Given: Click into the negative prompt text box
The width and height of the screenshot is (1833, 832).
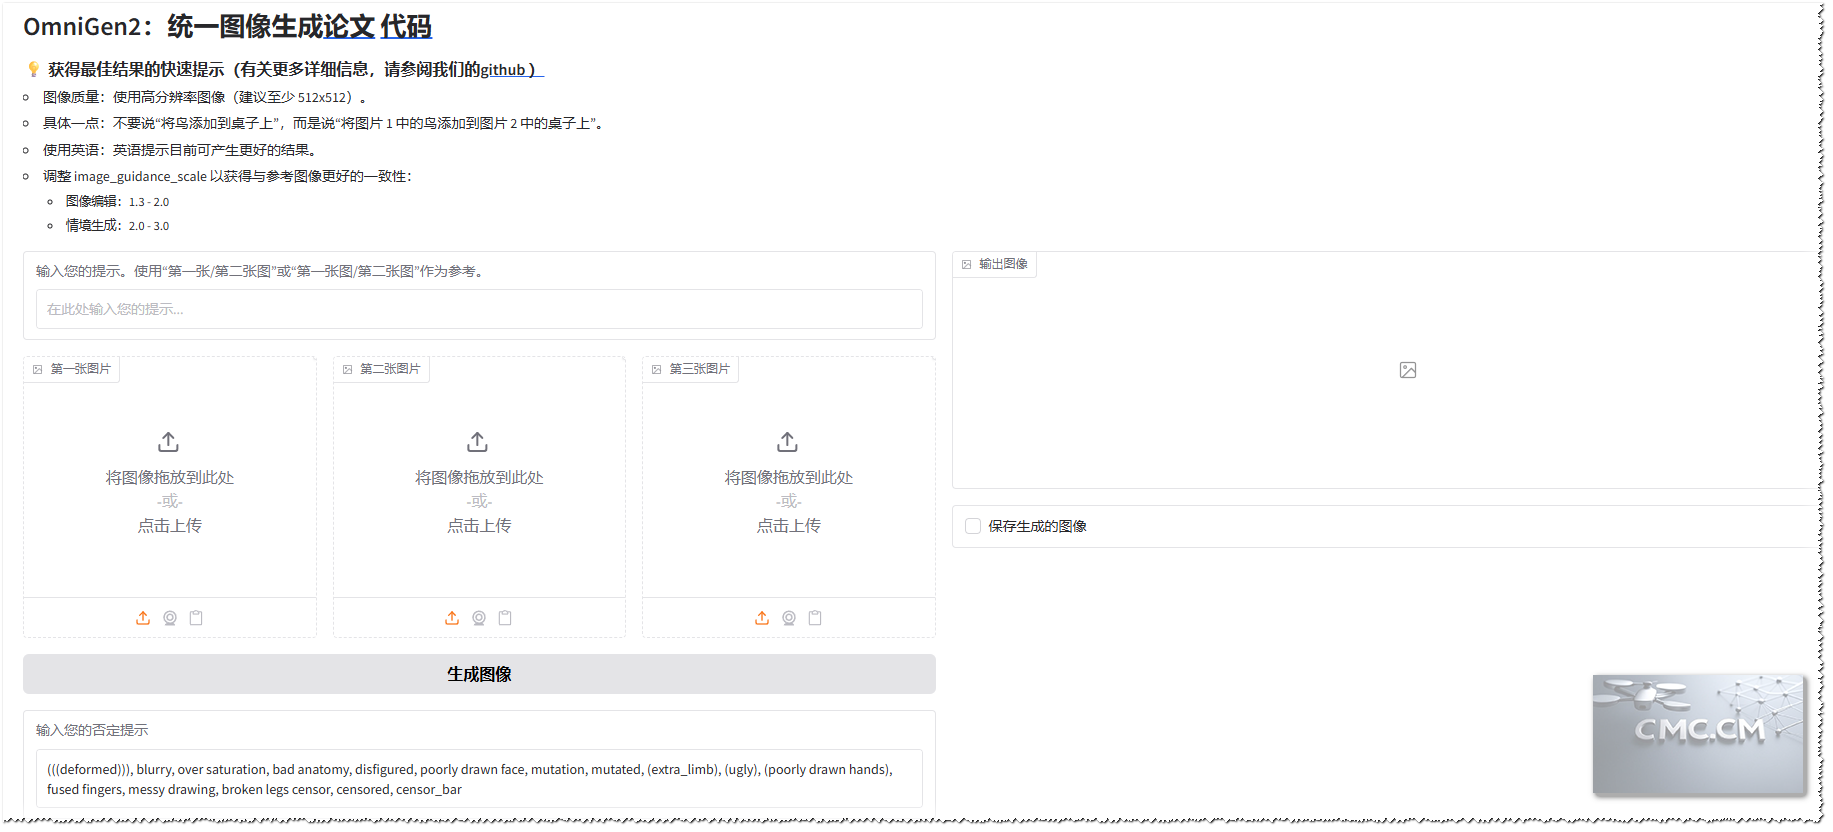Looking at the screenshot, I should 479,779.
